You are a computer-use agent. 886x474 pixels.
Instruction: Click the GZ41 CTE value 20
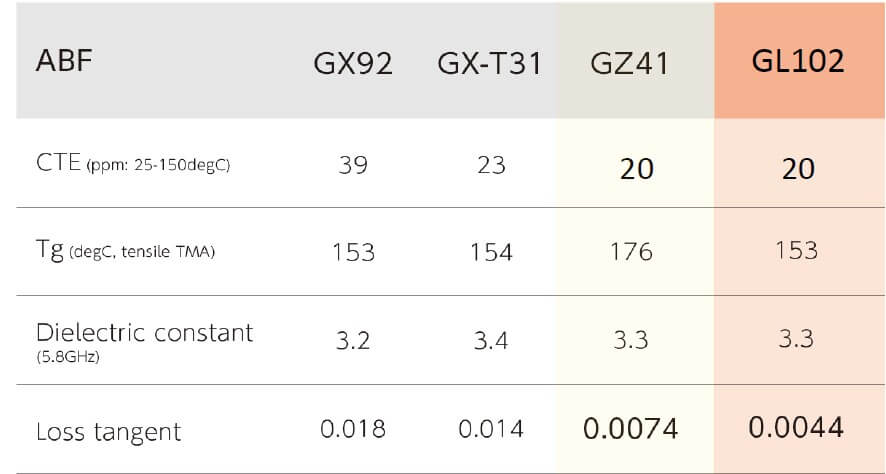[636, 168]
